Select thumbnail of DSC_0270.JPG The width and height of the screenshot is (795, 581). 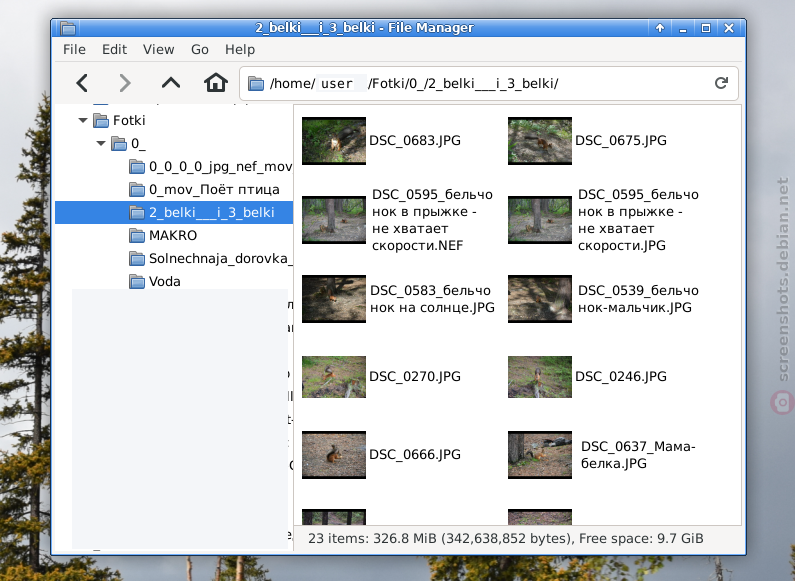click(x=334, y=377)
